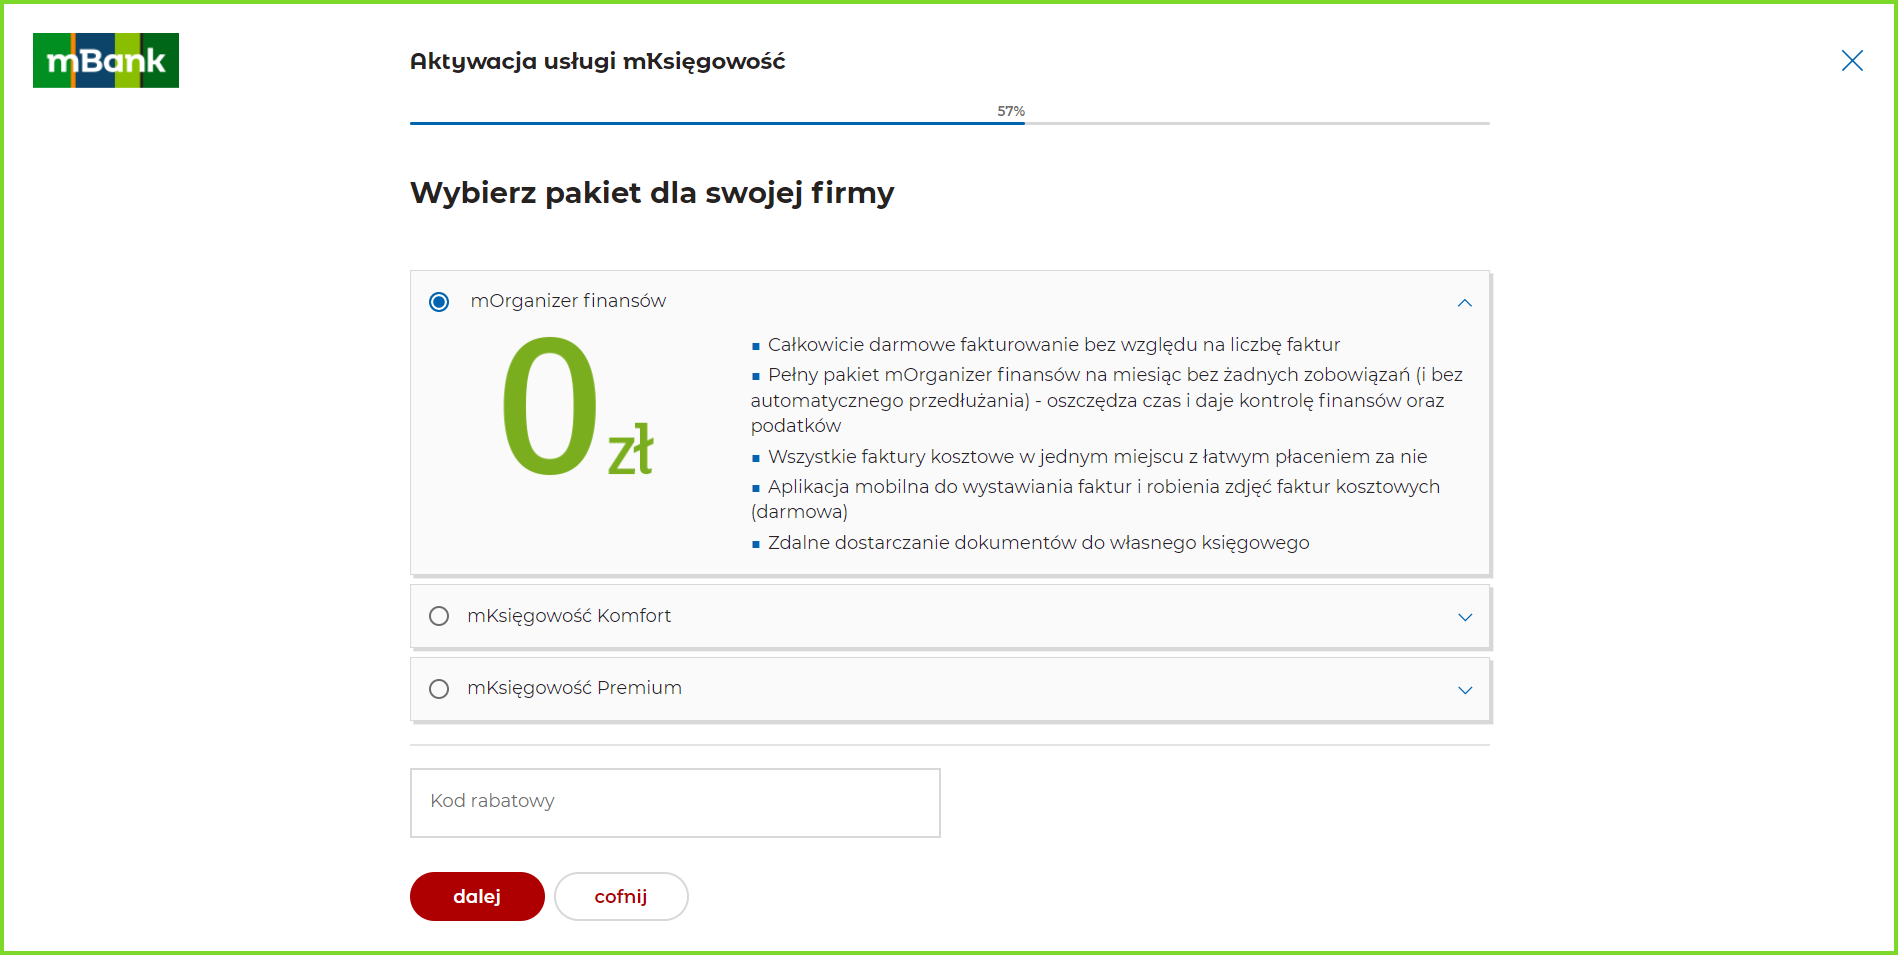This screenshot has width=1898, height=955.
Task: Collapse the mOrganizer finansów section chevron
Action: (1465, 303)
